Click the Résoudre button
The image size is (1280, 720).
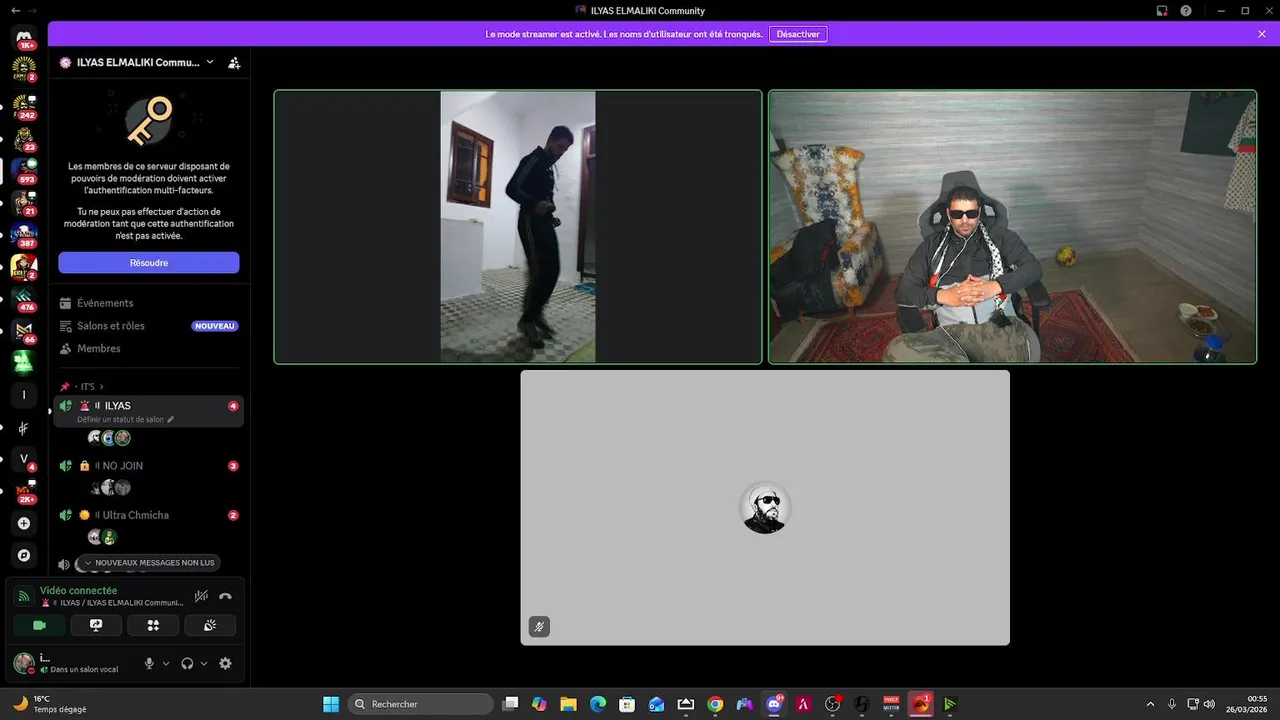pos(149,263)
